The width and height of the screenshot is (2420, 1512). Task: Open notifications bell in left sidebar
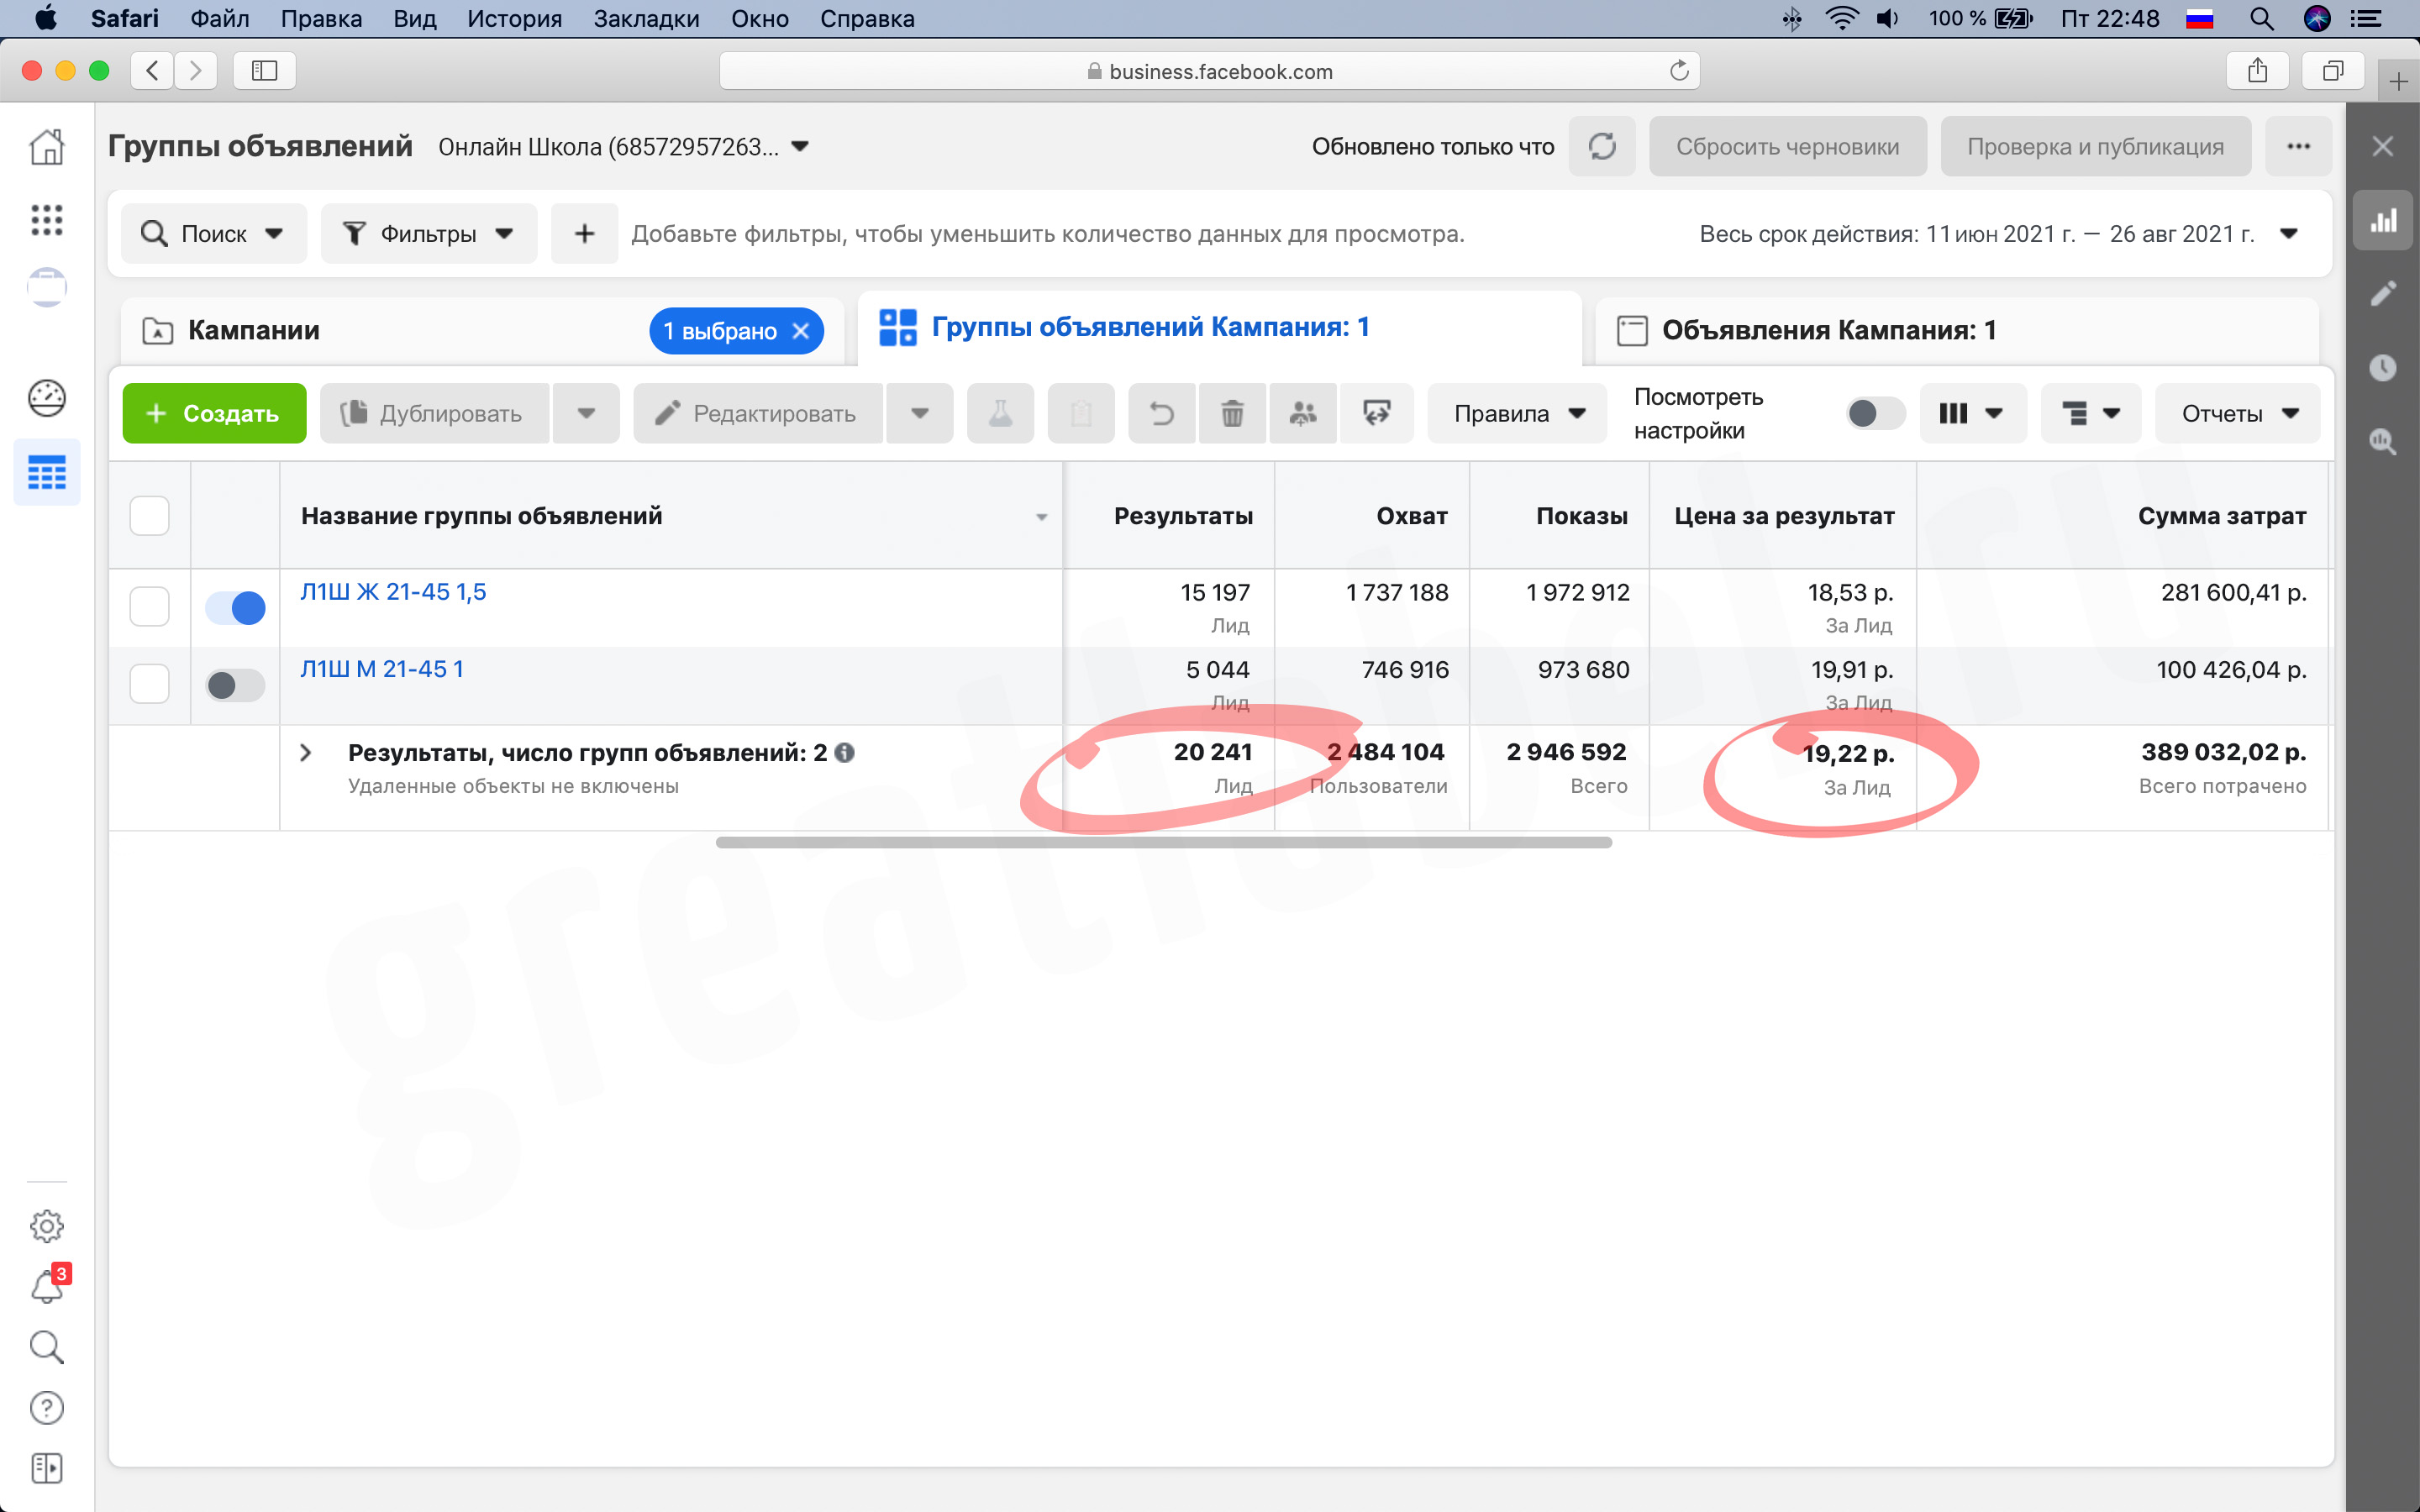pos(47,1285)
